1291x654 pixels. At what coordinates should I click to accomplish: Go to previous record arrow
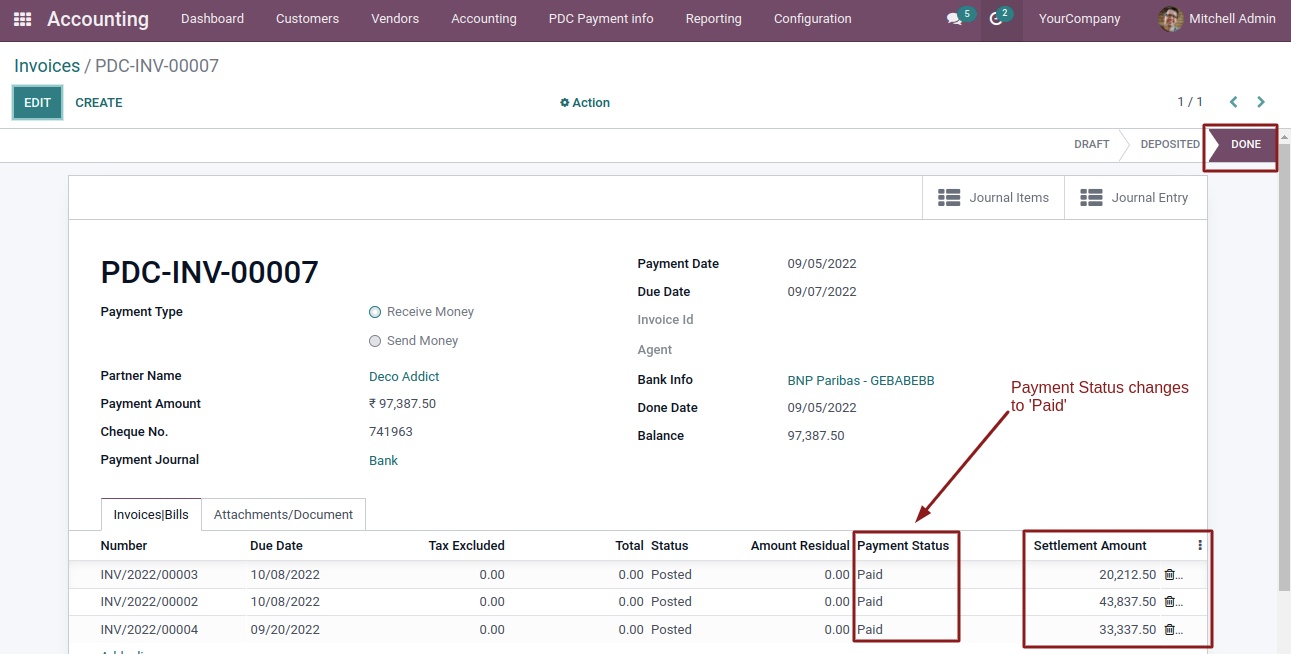[1233, 102]
